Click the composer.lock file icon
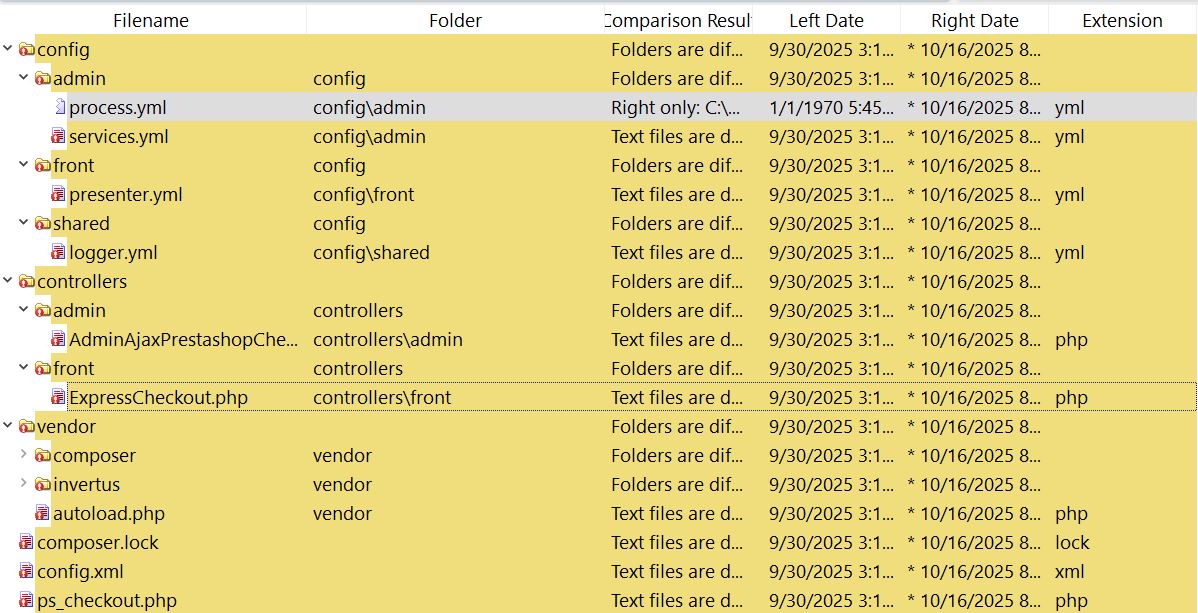Image resolution: width=1198 pixels, height=613 pixels. [27, 543]
